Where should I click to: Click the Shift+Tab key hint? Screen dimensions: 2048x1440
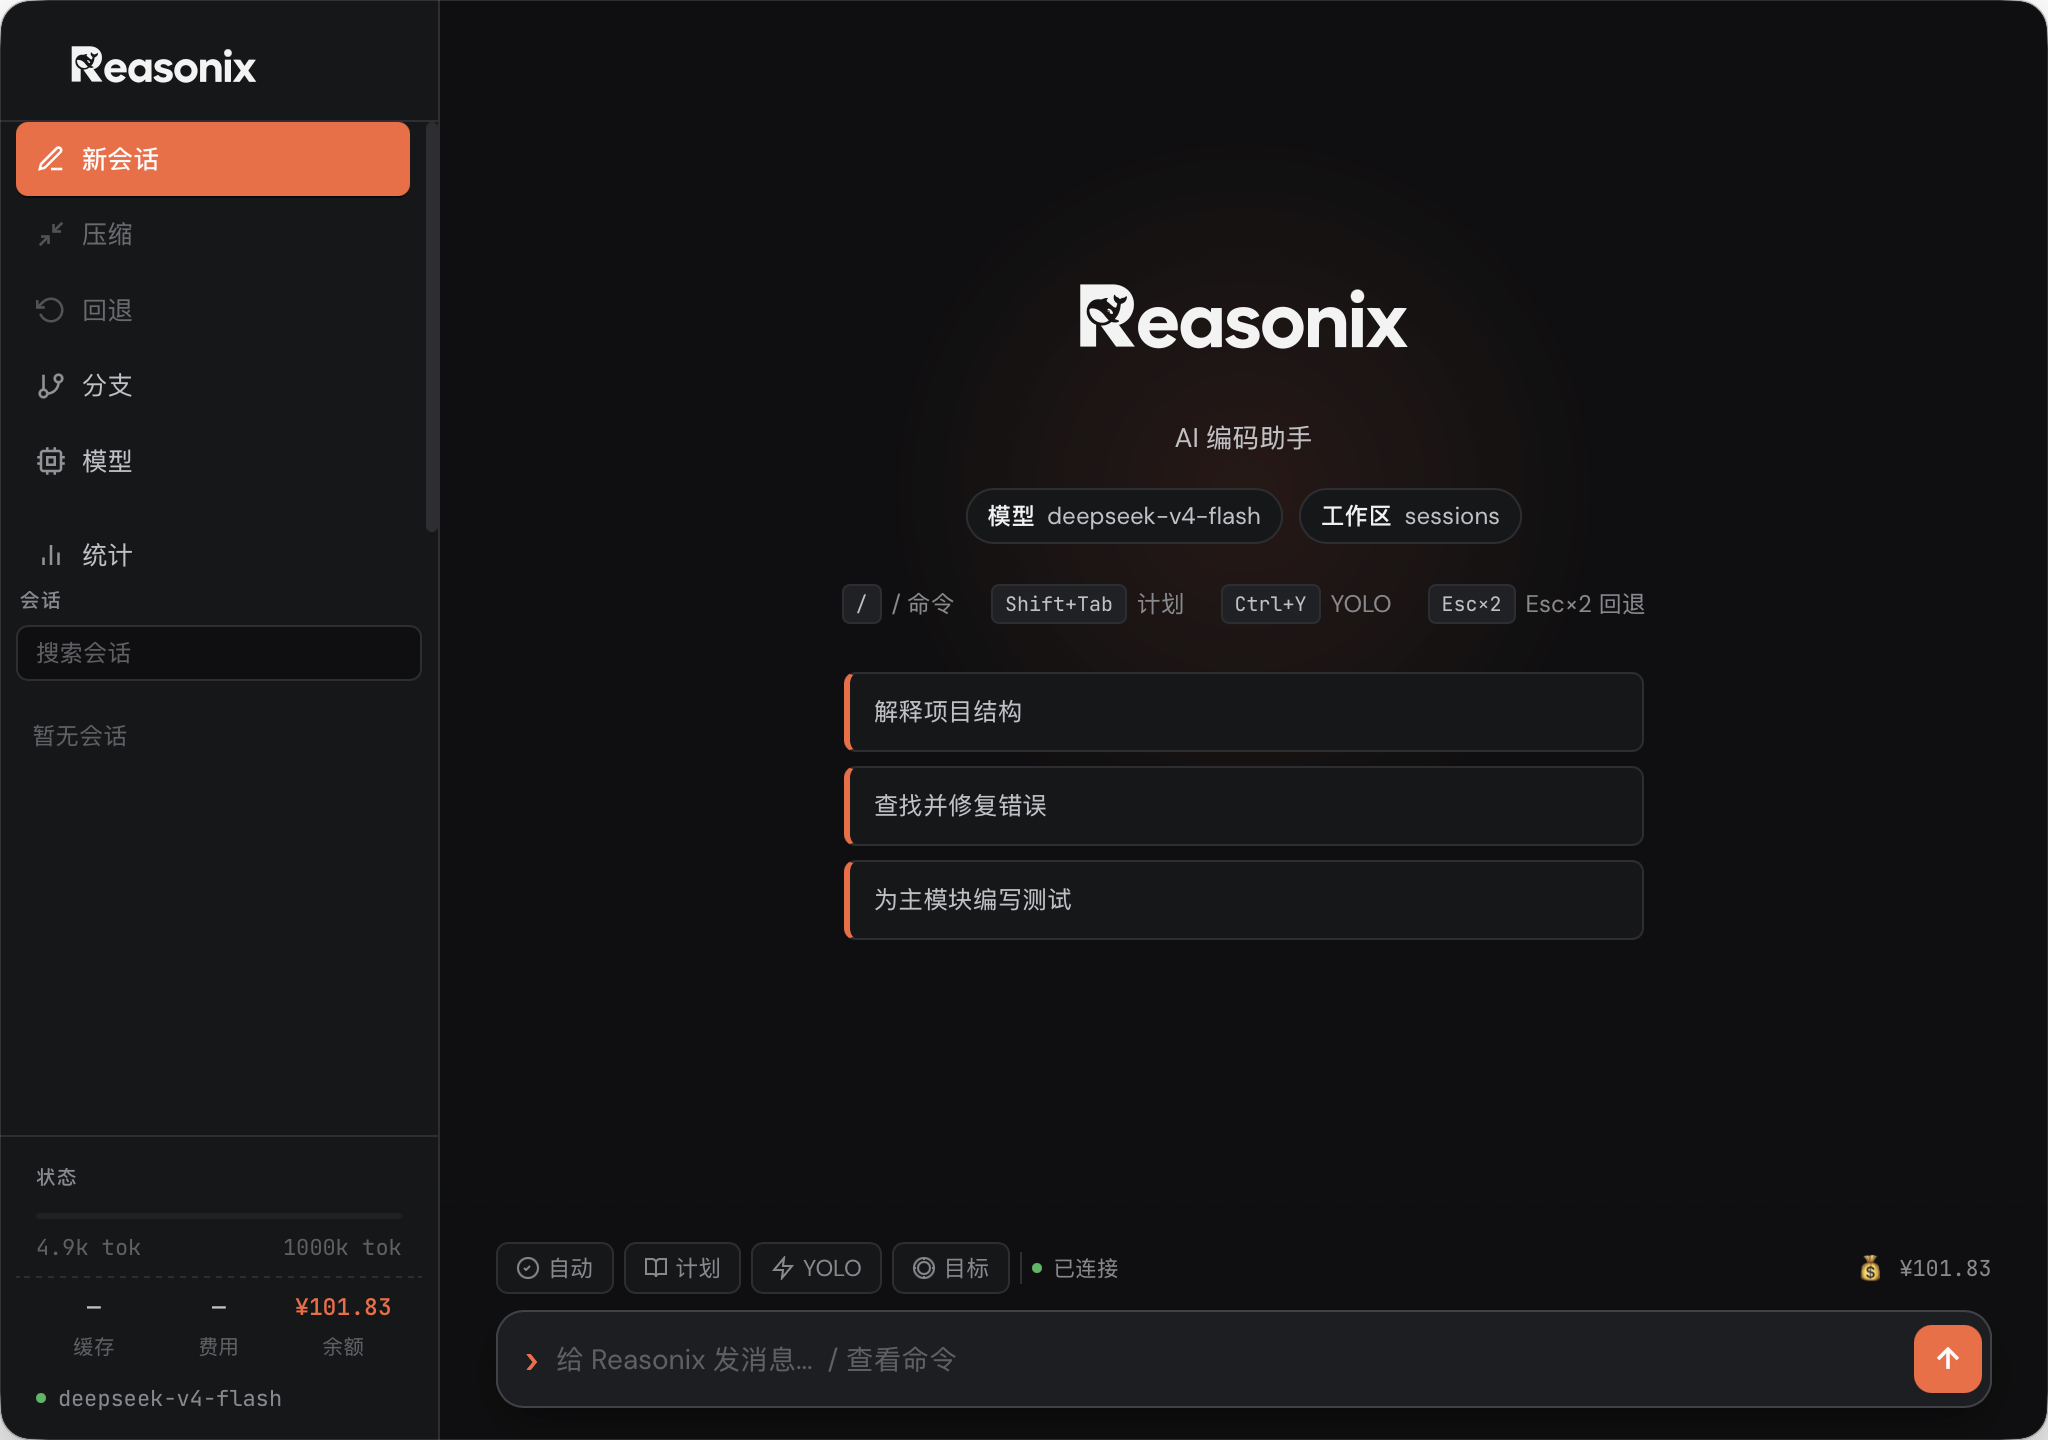pos(1058,604)
